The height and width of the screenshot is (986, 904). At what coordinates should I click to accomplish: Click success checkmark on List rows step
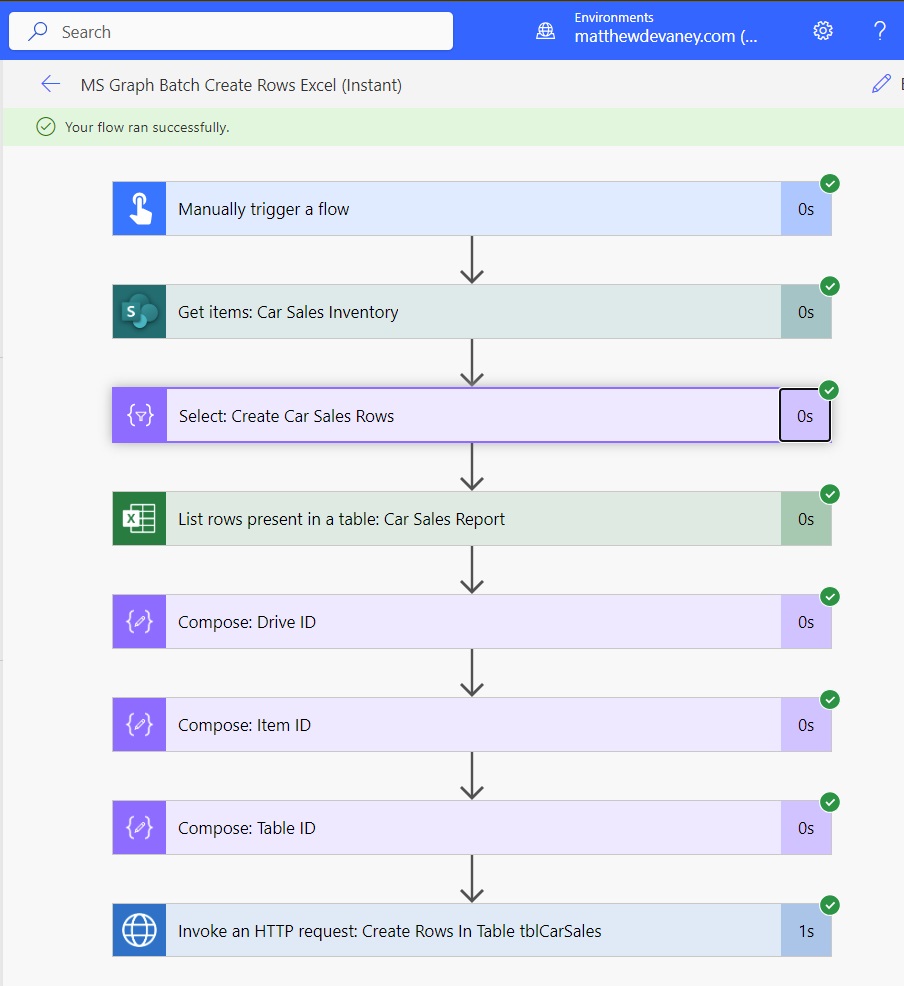click(x=830, y=494)
